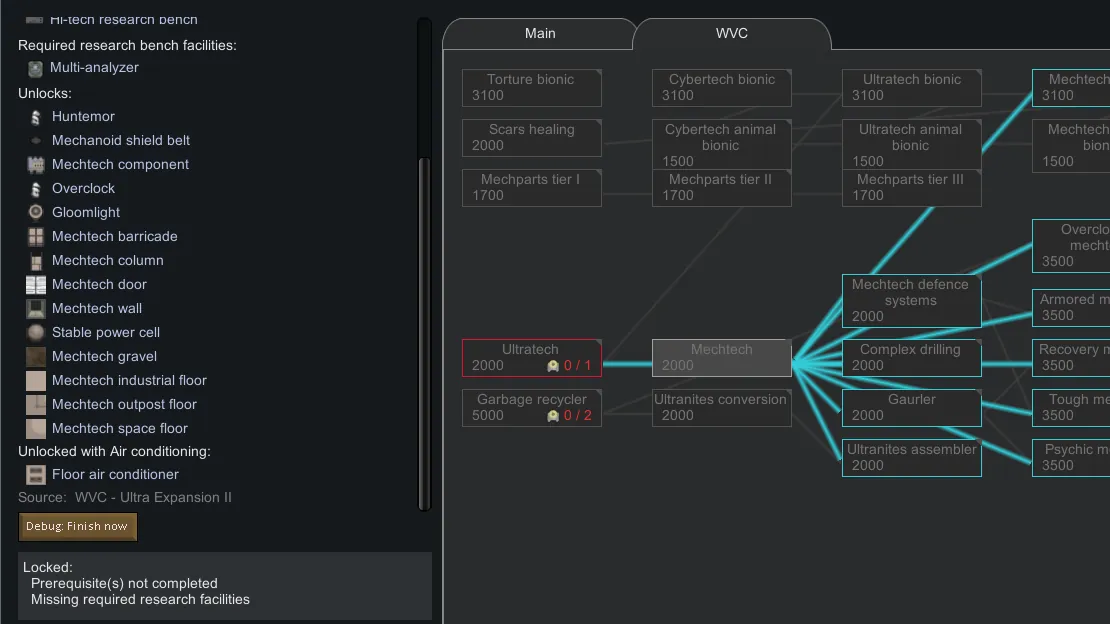Select the Mechtech door icon
This screenshot has width=1110, height=624.
click(x=36, y=285)
